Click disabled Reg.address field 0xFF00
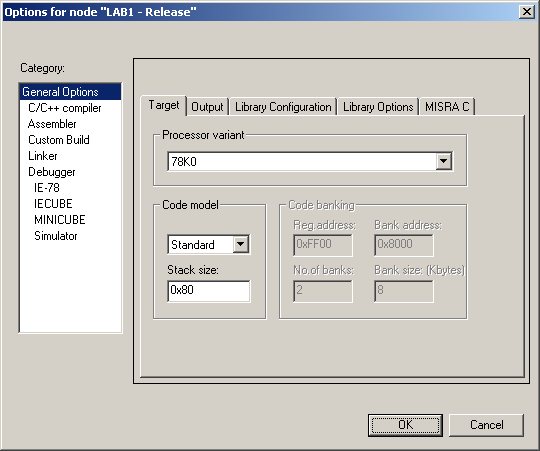Viewport: 540px width, 451px height. [x=323, y=245]
